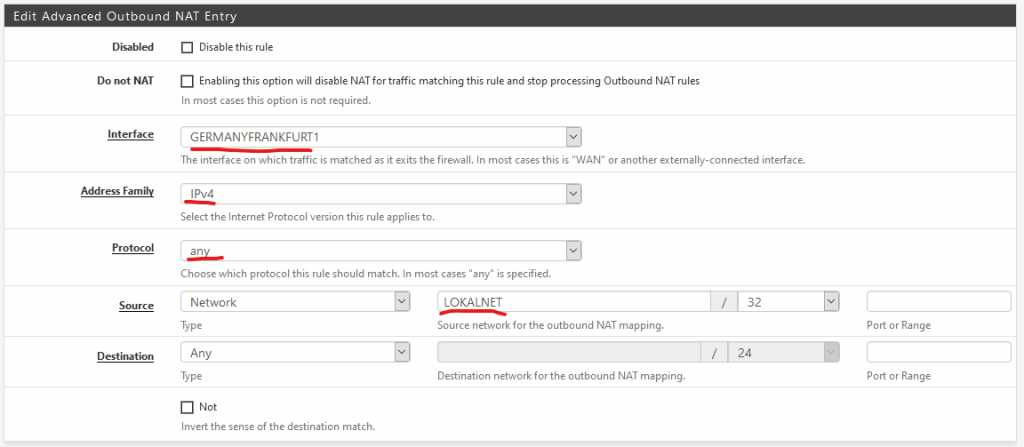Click the Address Family label link
The width and height of the screenshot is (1024, 447).
(x=118, y=191)
